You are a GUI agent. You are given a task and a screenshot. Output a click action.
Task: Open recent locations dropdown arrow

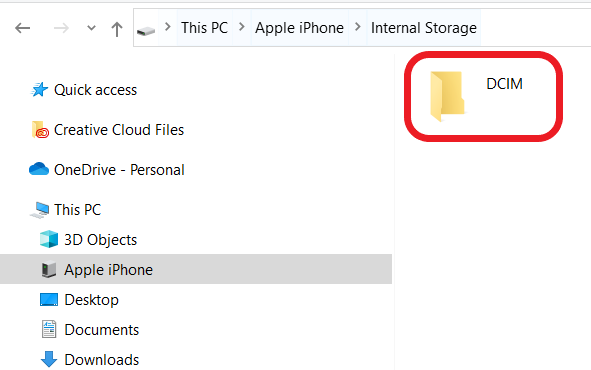click(x=91, y=28)
